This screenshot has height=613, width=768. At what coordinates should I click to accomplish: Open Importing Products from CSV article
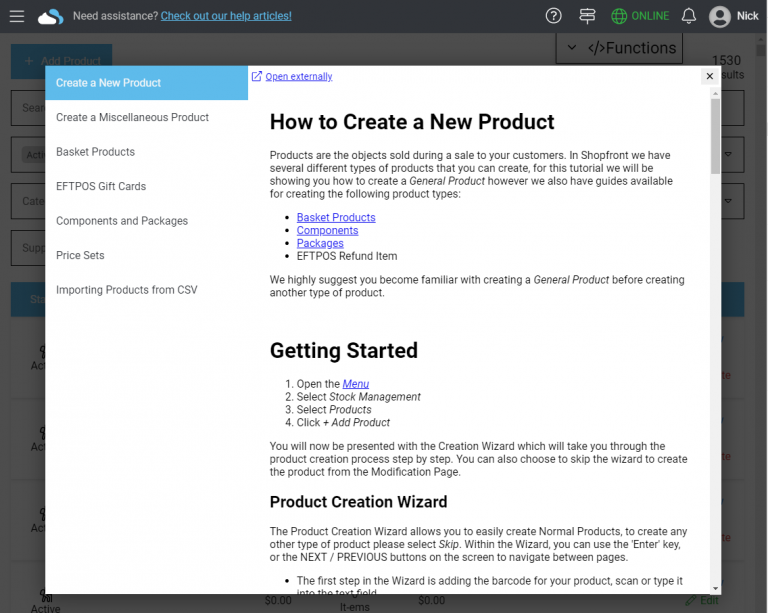pyautogui.click(x=127, y=290)
